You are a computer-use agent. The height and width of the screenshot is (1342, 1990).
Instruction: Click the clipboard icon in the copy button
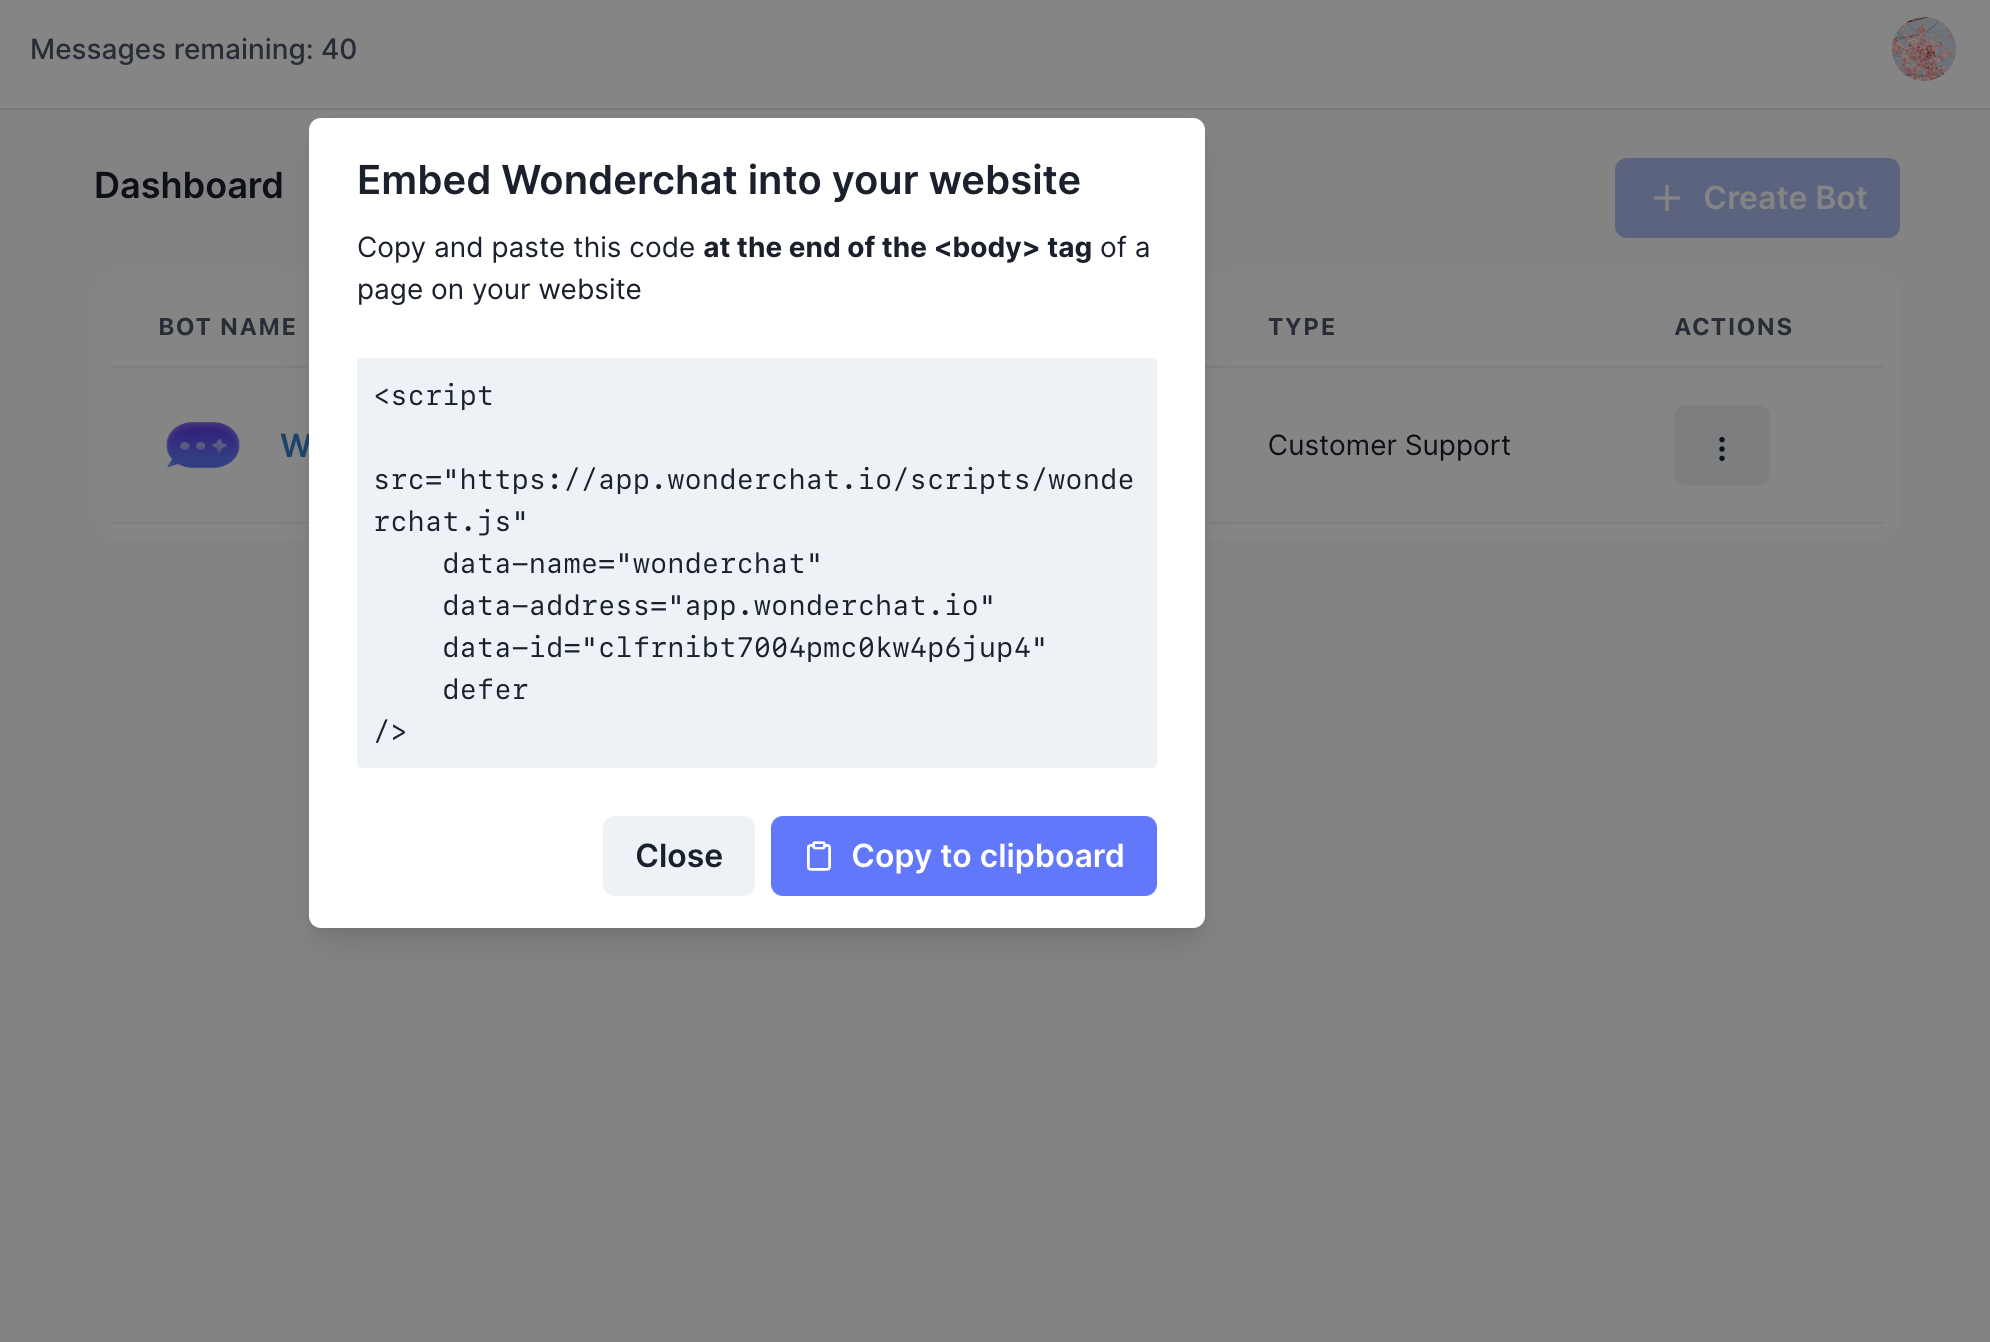(819, 856)
